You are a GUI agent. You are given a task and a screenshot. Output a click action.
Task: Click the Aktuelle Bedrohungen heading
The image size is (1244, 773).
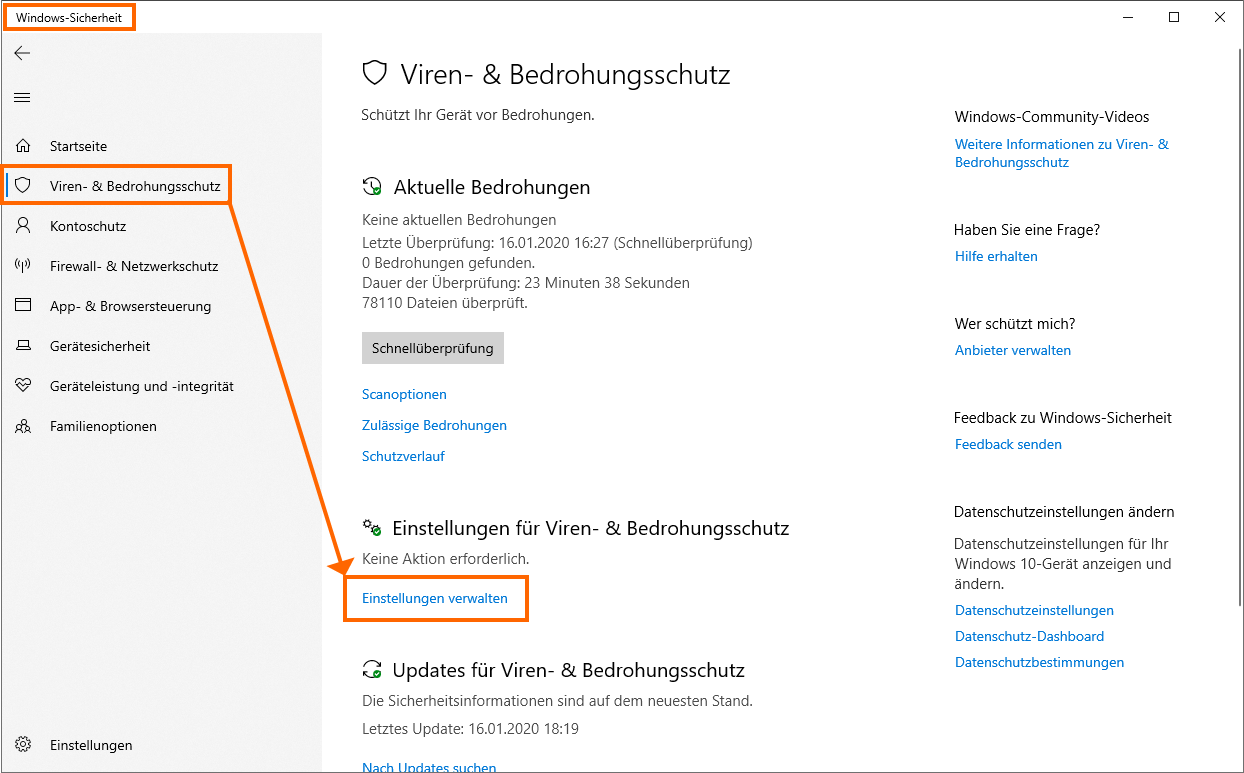click(x=492, y=187)
